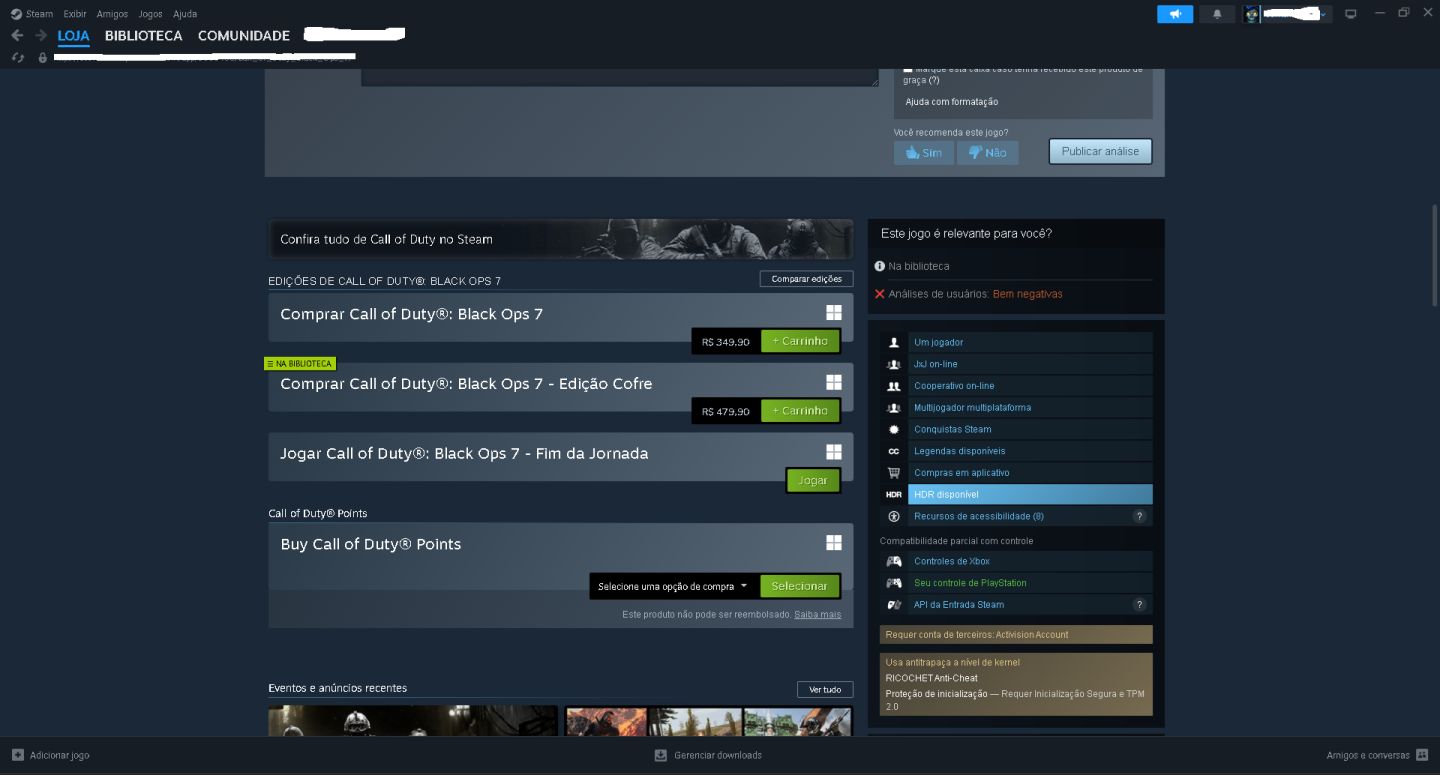This screenshot has height=775, width=1440.
Task: Open notifications with the bell icon
Action: [1217, 14]
